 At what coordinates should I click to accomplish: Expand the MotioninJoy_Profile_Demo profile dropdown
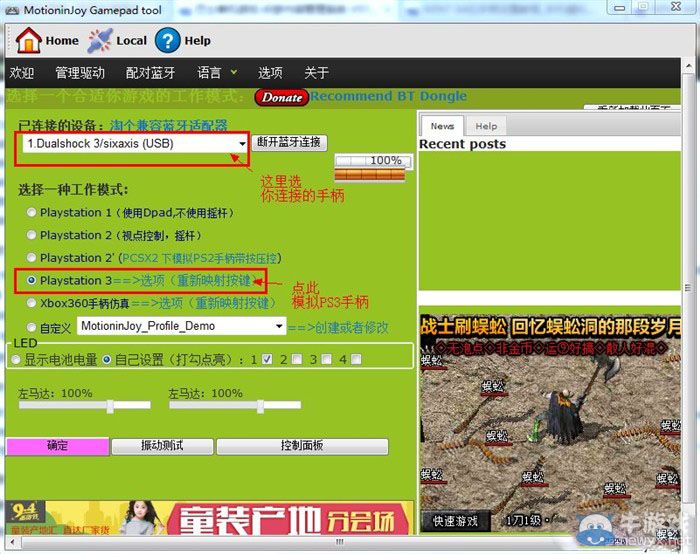coord(279,326)
